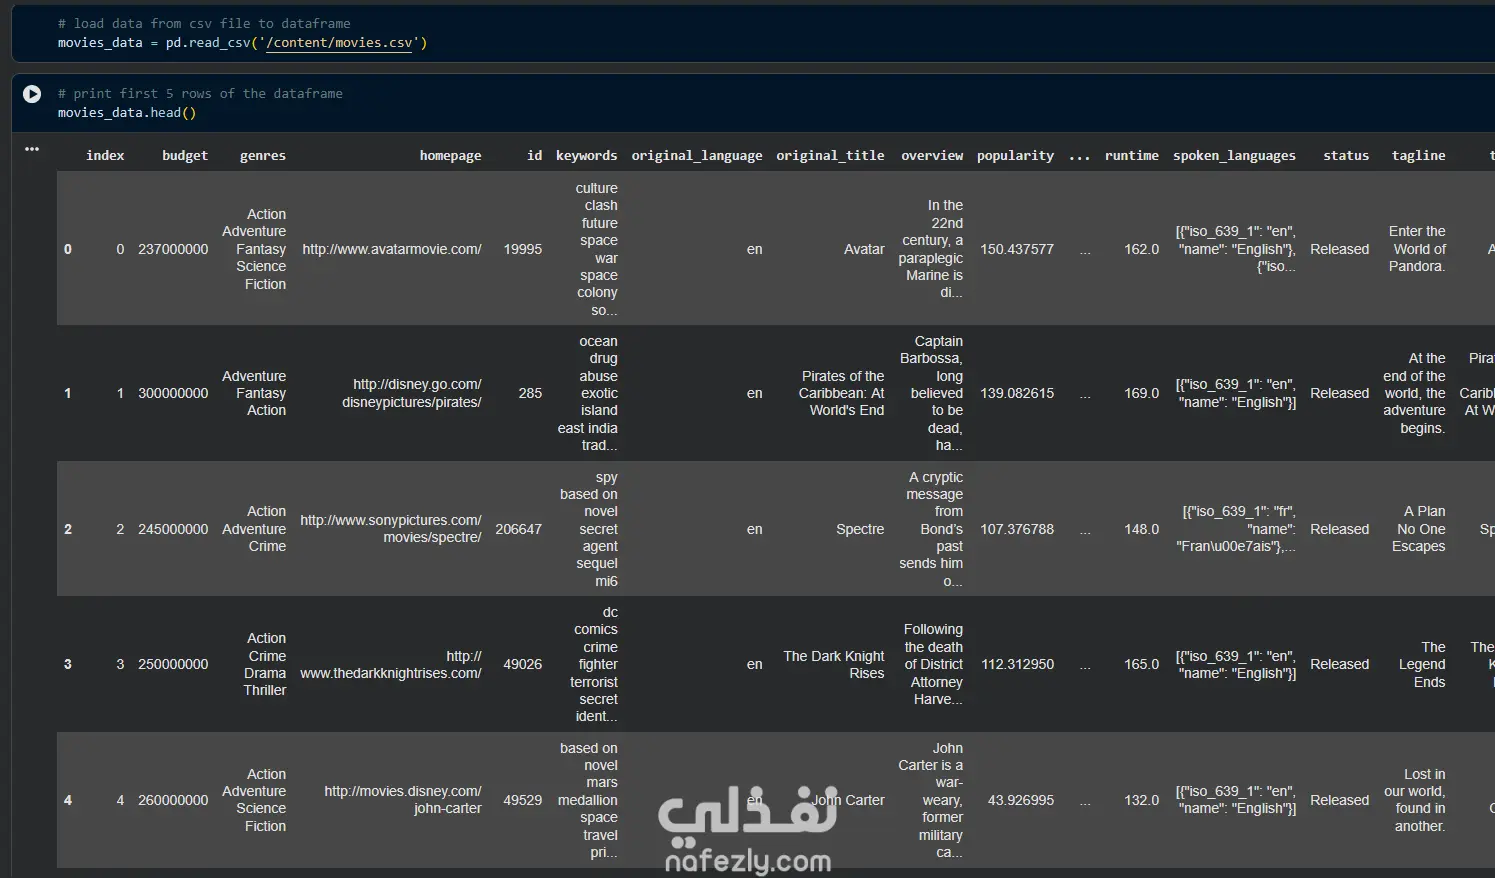This screenshot has height=878, width=1495.
Task: Select budget value 260000000
Action: click(x=173, y=800)
